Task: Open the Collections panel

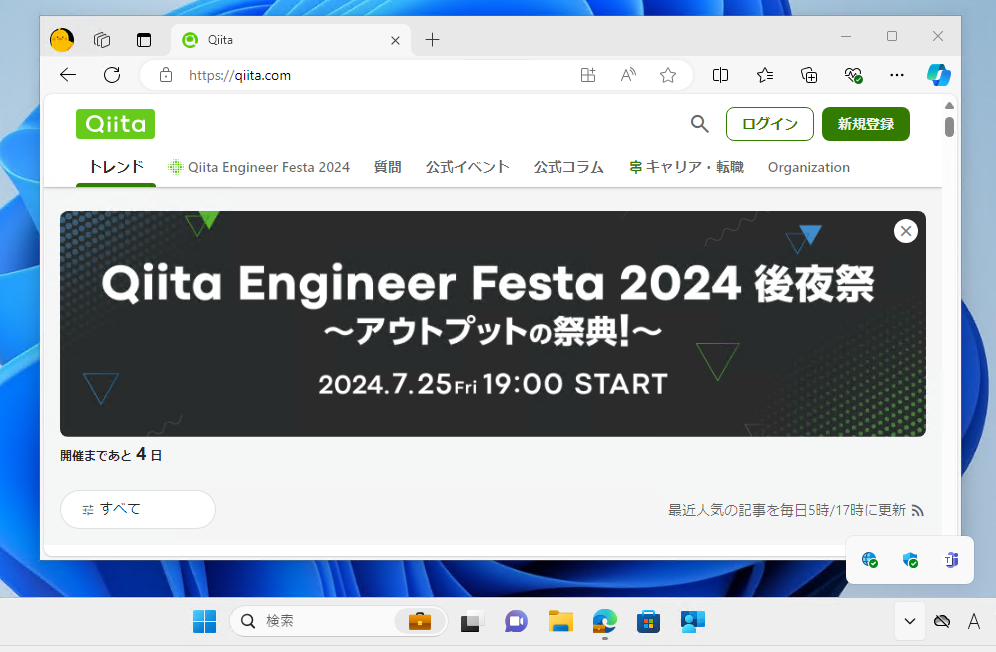Action: click(x=809, y=75)
